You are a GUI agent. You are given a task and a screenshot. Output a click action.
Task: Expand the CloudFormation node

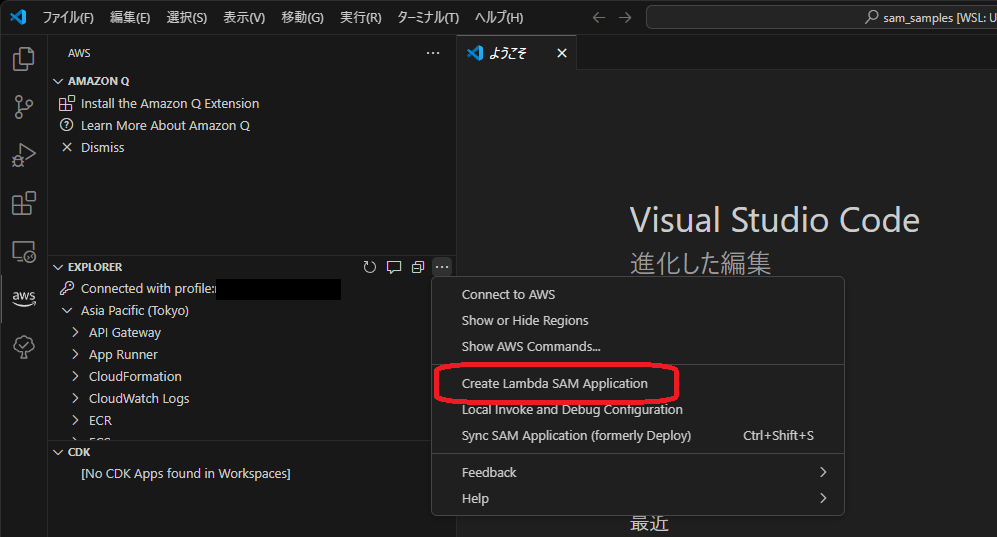pyautogui.click(x=75, y=376)
